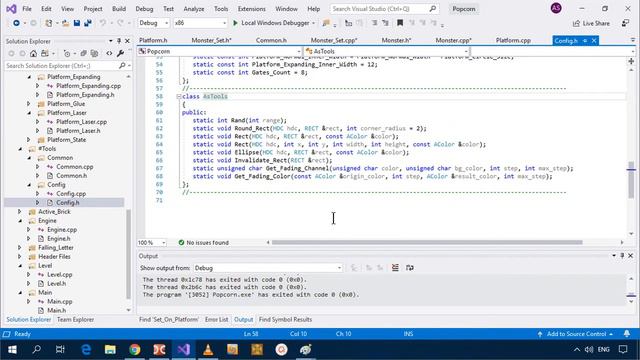Viewport: 640px width, 360px height.
Task: Click the Save All toolbar icon
Action: 87,23
